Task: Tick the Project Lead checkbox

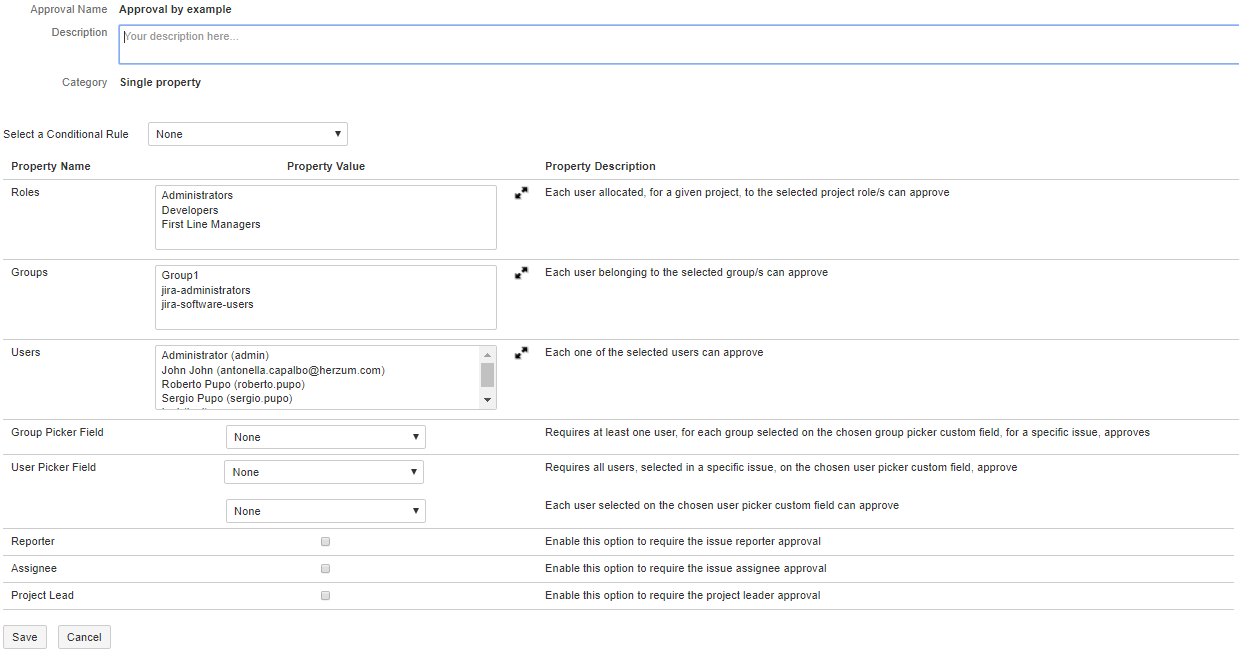Action: click(x=325, y=596)
